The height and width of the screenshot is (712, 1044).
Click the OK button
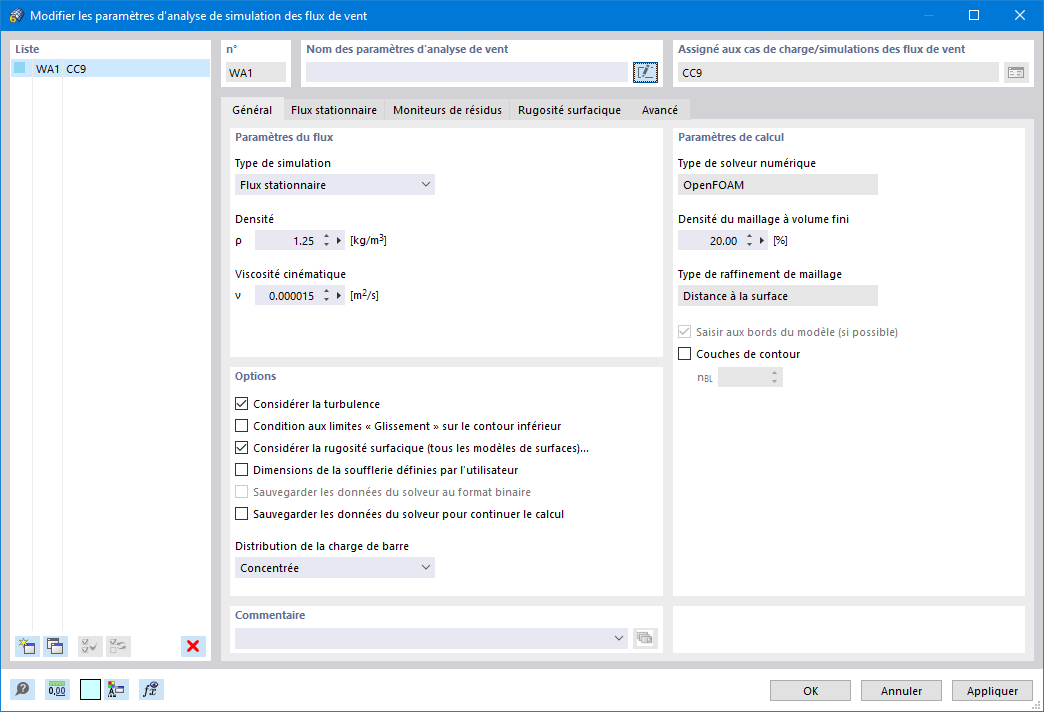[x=810, y=691]
